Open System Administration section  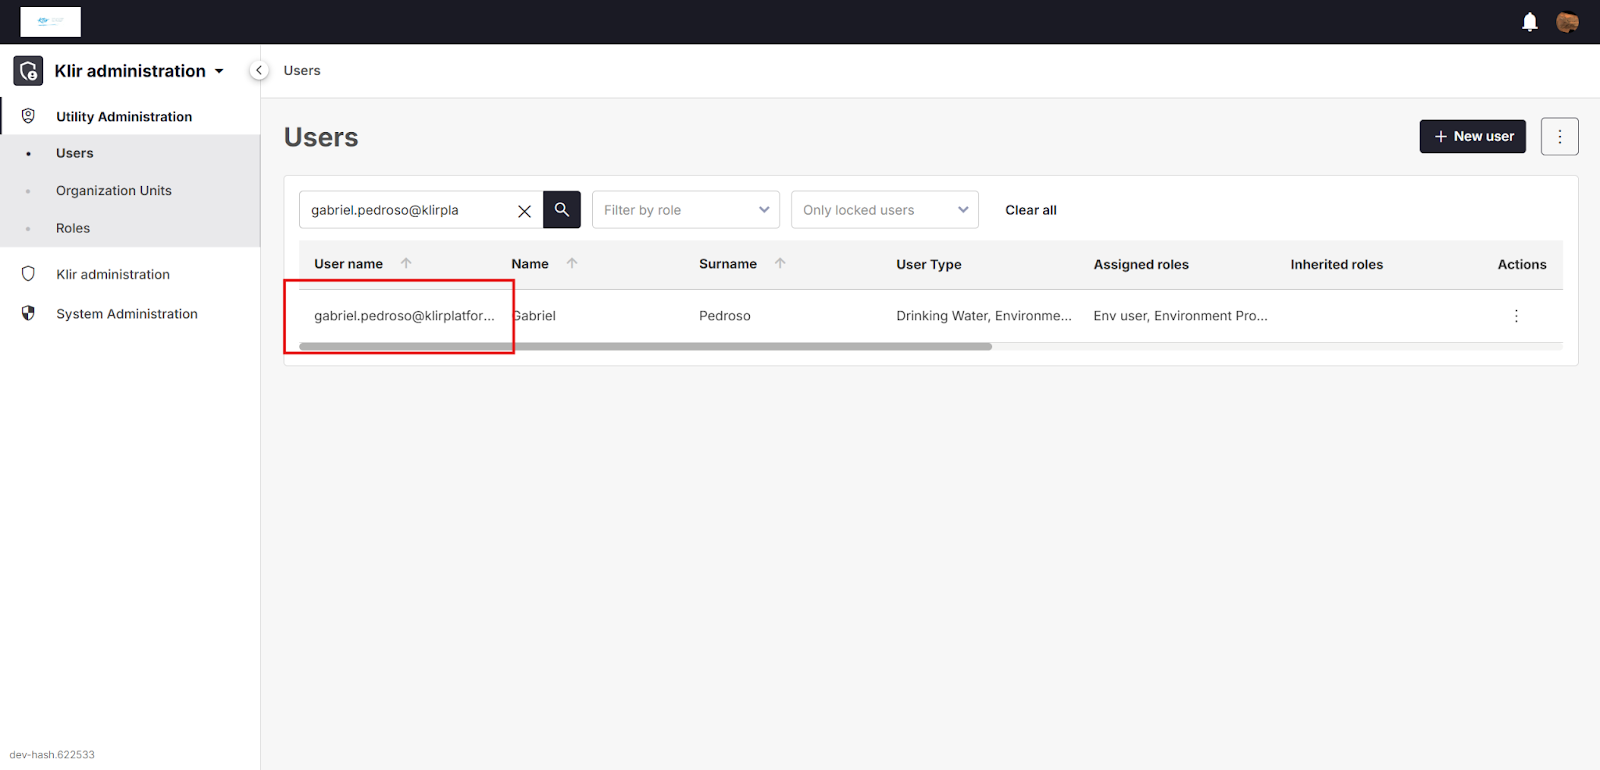tap(127, 314)
